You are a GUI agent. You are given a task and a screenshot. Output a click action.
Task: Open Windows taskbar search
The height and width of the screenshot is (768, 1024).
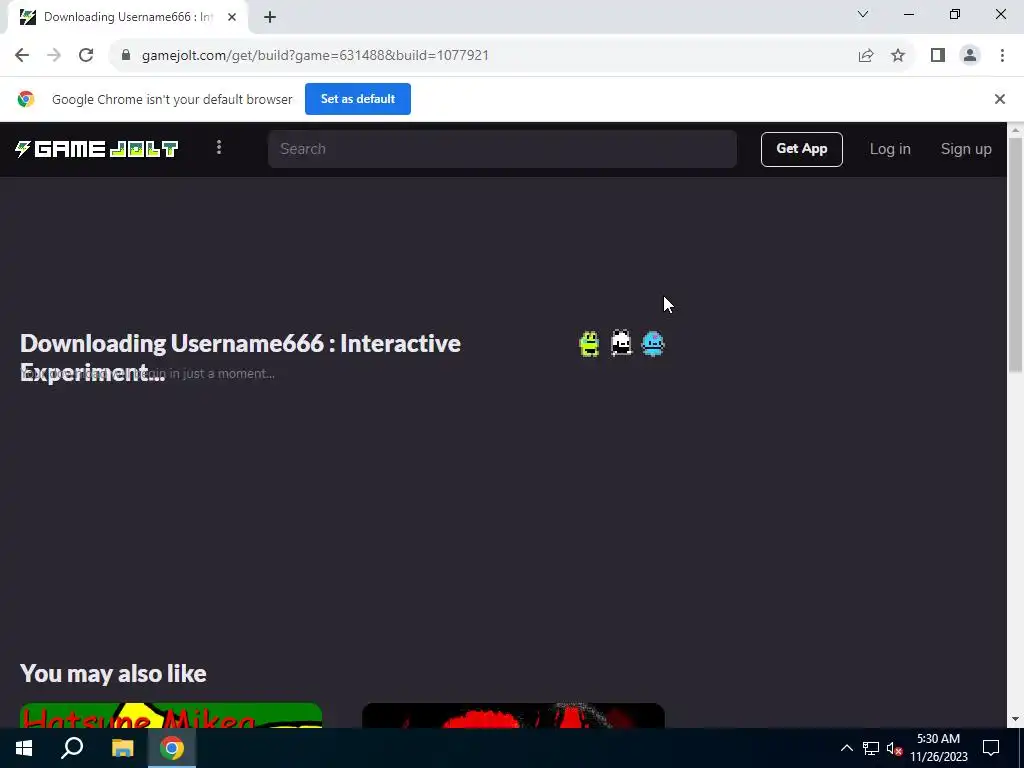[72, 748]
